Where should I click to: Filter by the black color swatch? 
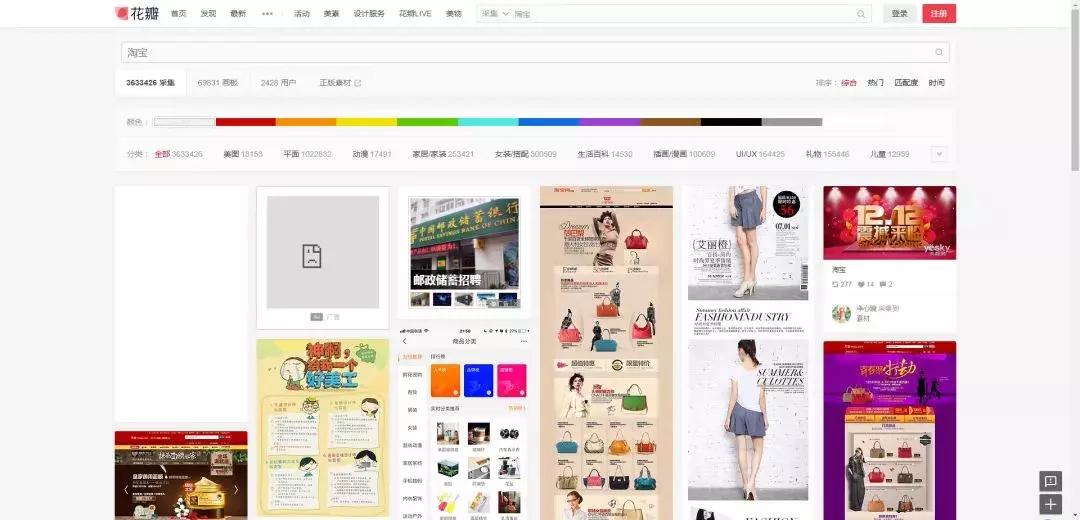pos(731,122)
